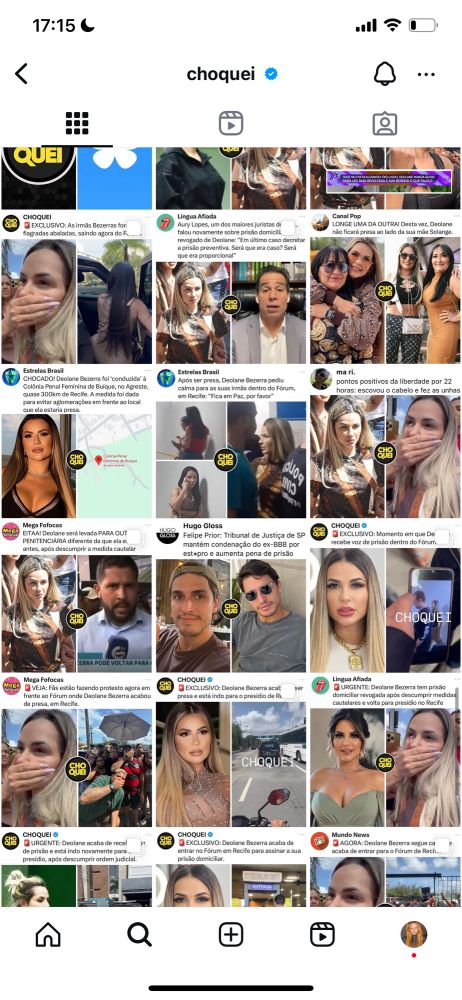Open the Search magnifier icon
Image resolution: width=462 pixels, height=1000 pixels.
[139, 935]
